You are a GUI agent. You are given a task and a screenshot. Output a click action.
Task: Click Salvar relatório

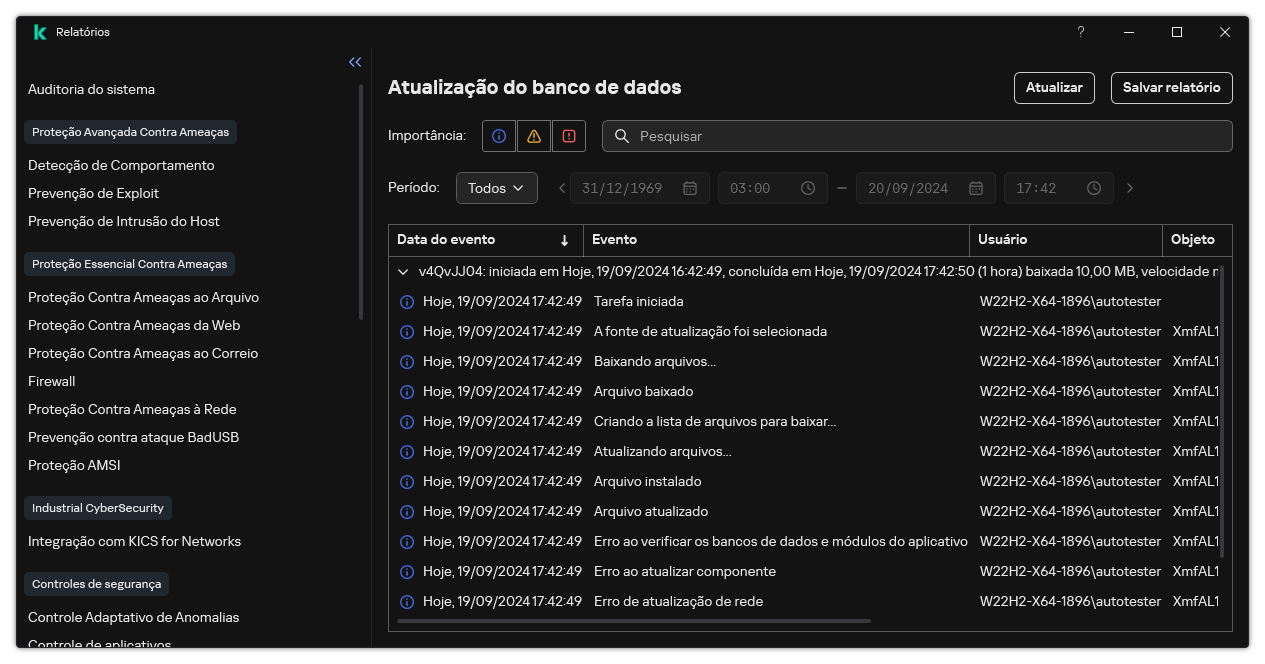pyautogui.click(x=1171, y=88)
